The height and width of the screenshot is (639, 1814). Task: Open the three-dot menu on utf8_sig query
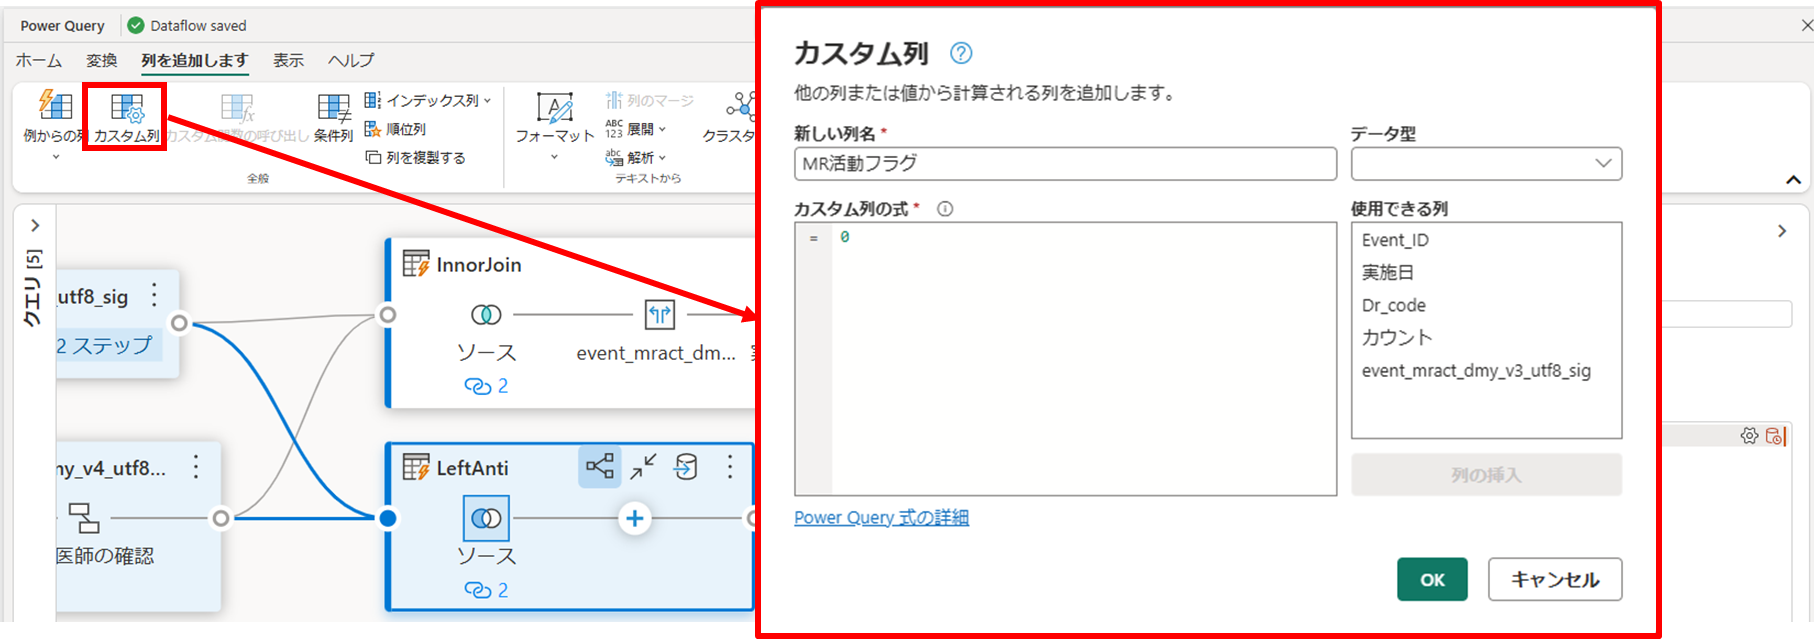pyautogui.click(x=154, y=295)
